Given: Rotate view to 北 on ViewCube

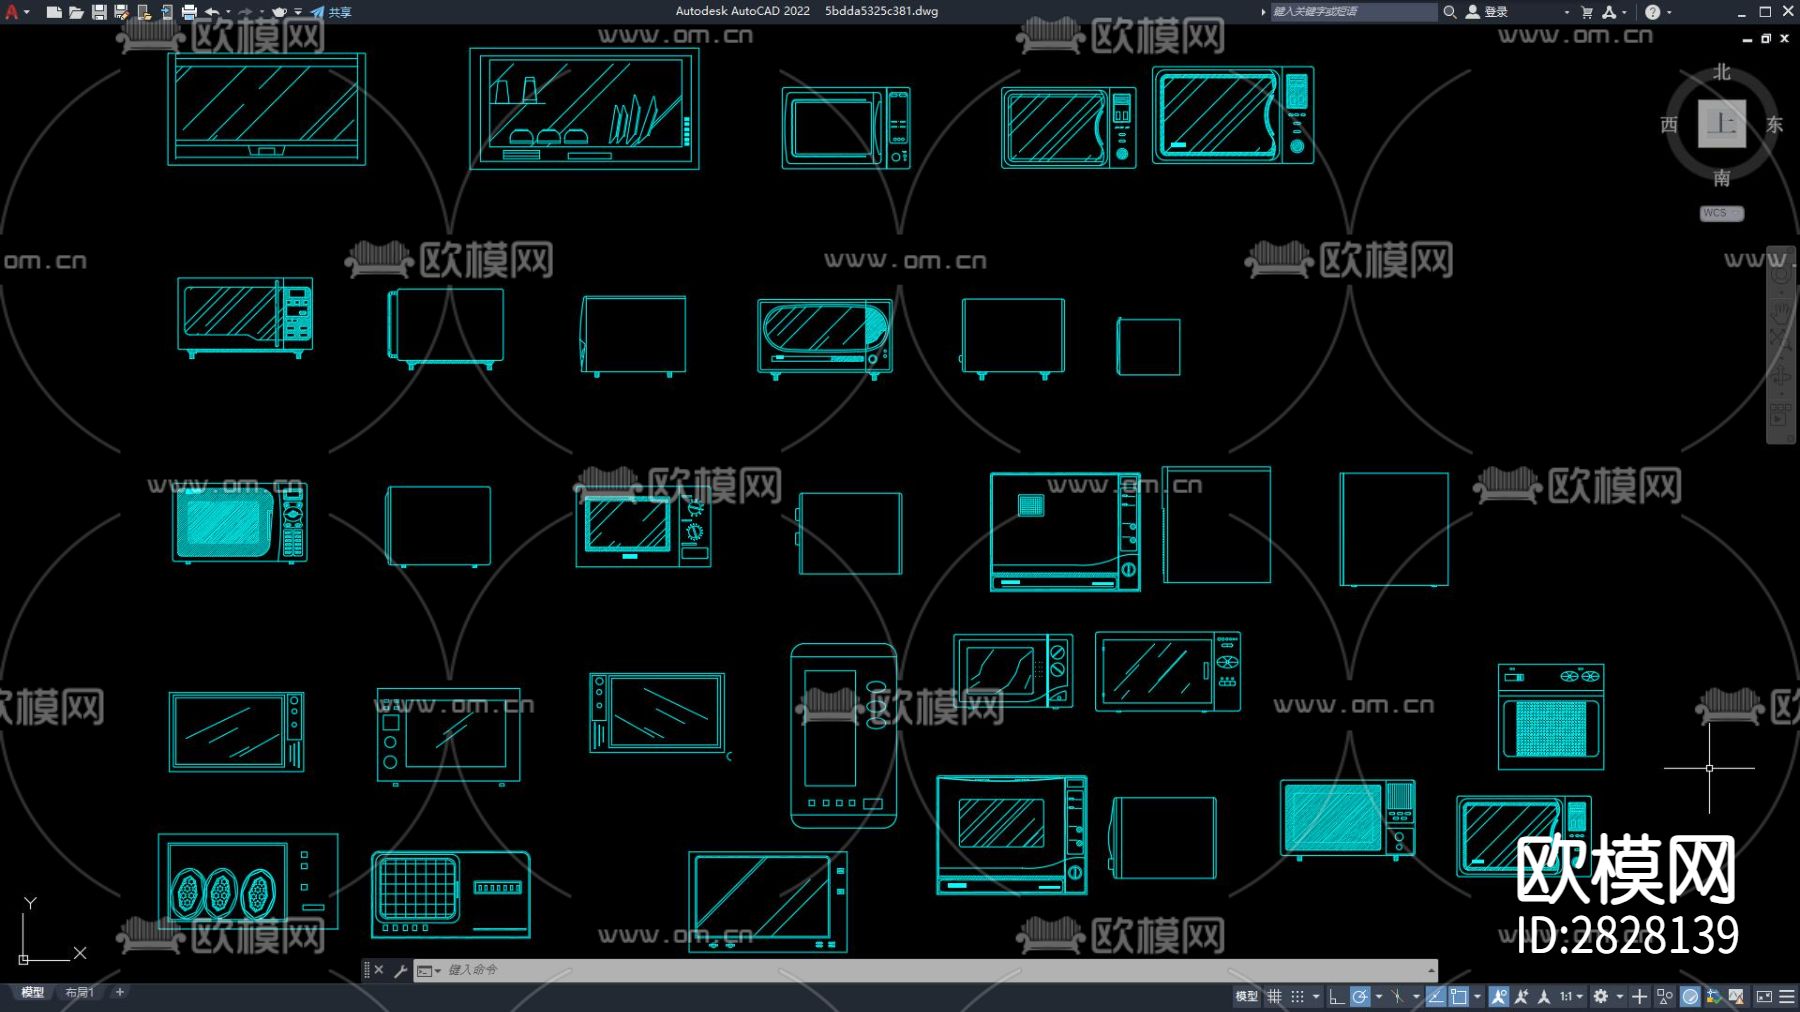Looking at the screenshot, I should pyautogui.click(x=1722, y=72).
